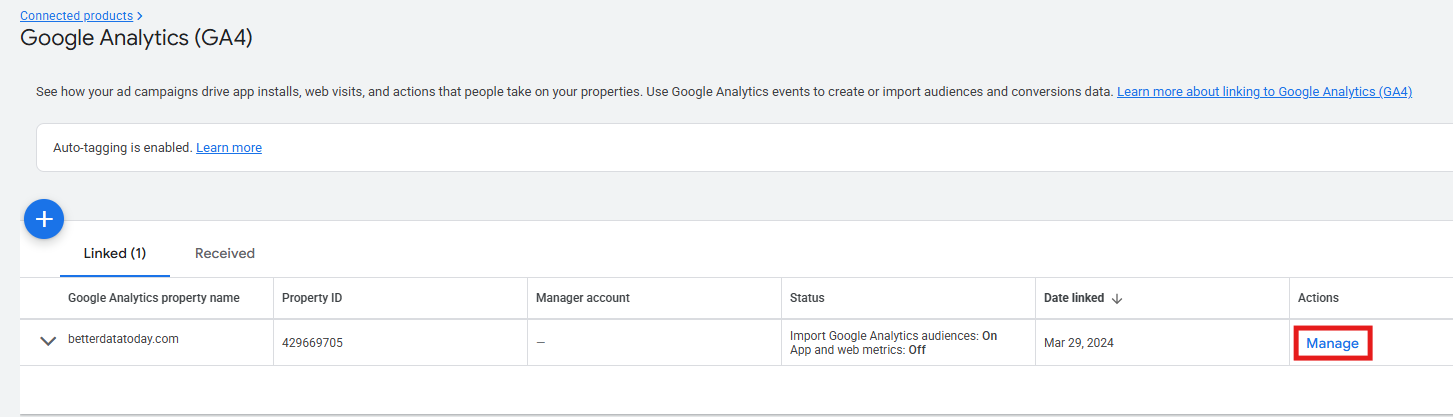Click the Property ID column header
The width and height of the screenshot is (1453, 417).
click(x=312, y=298)
